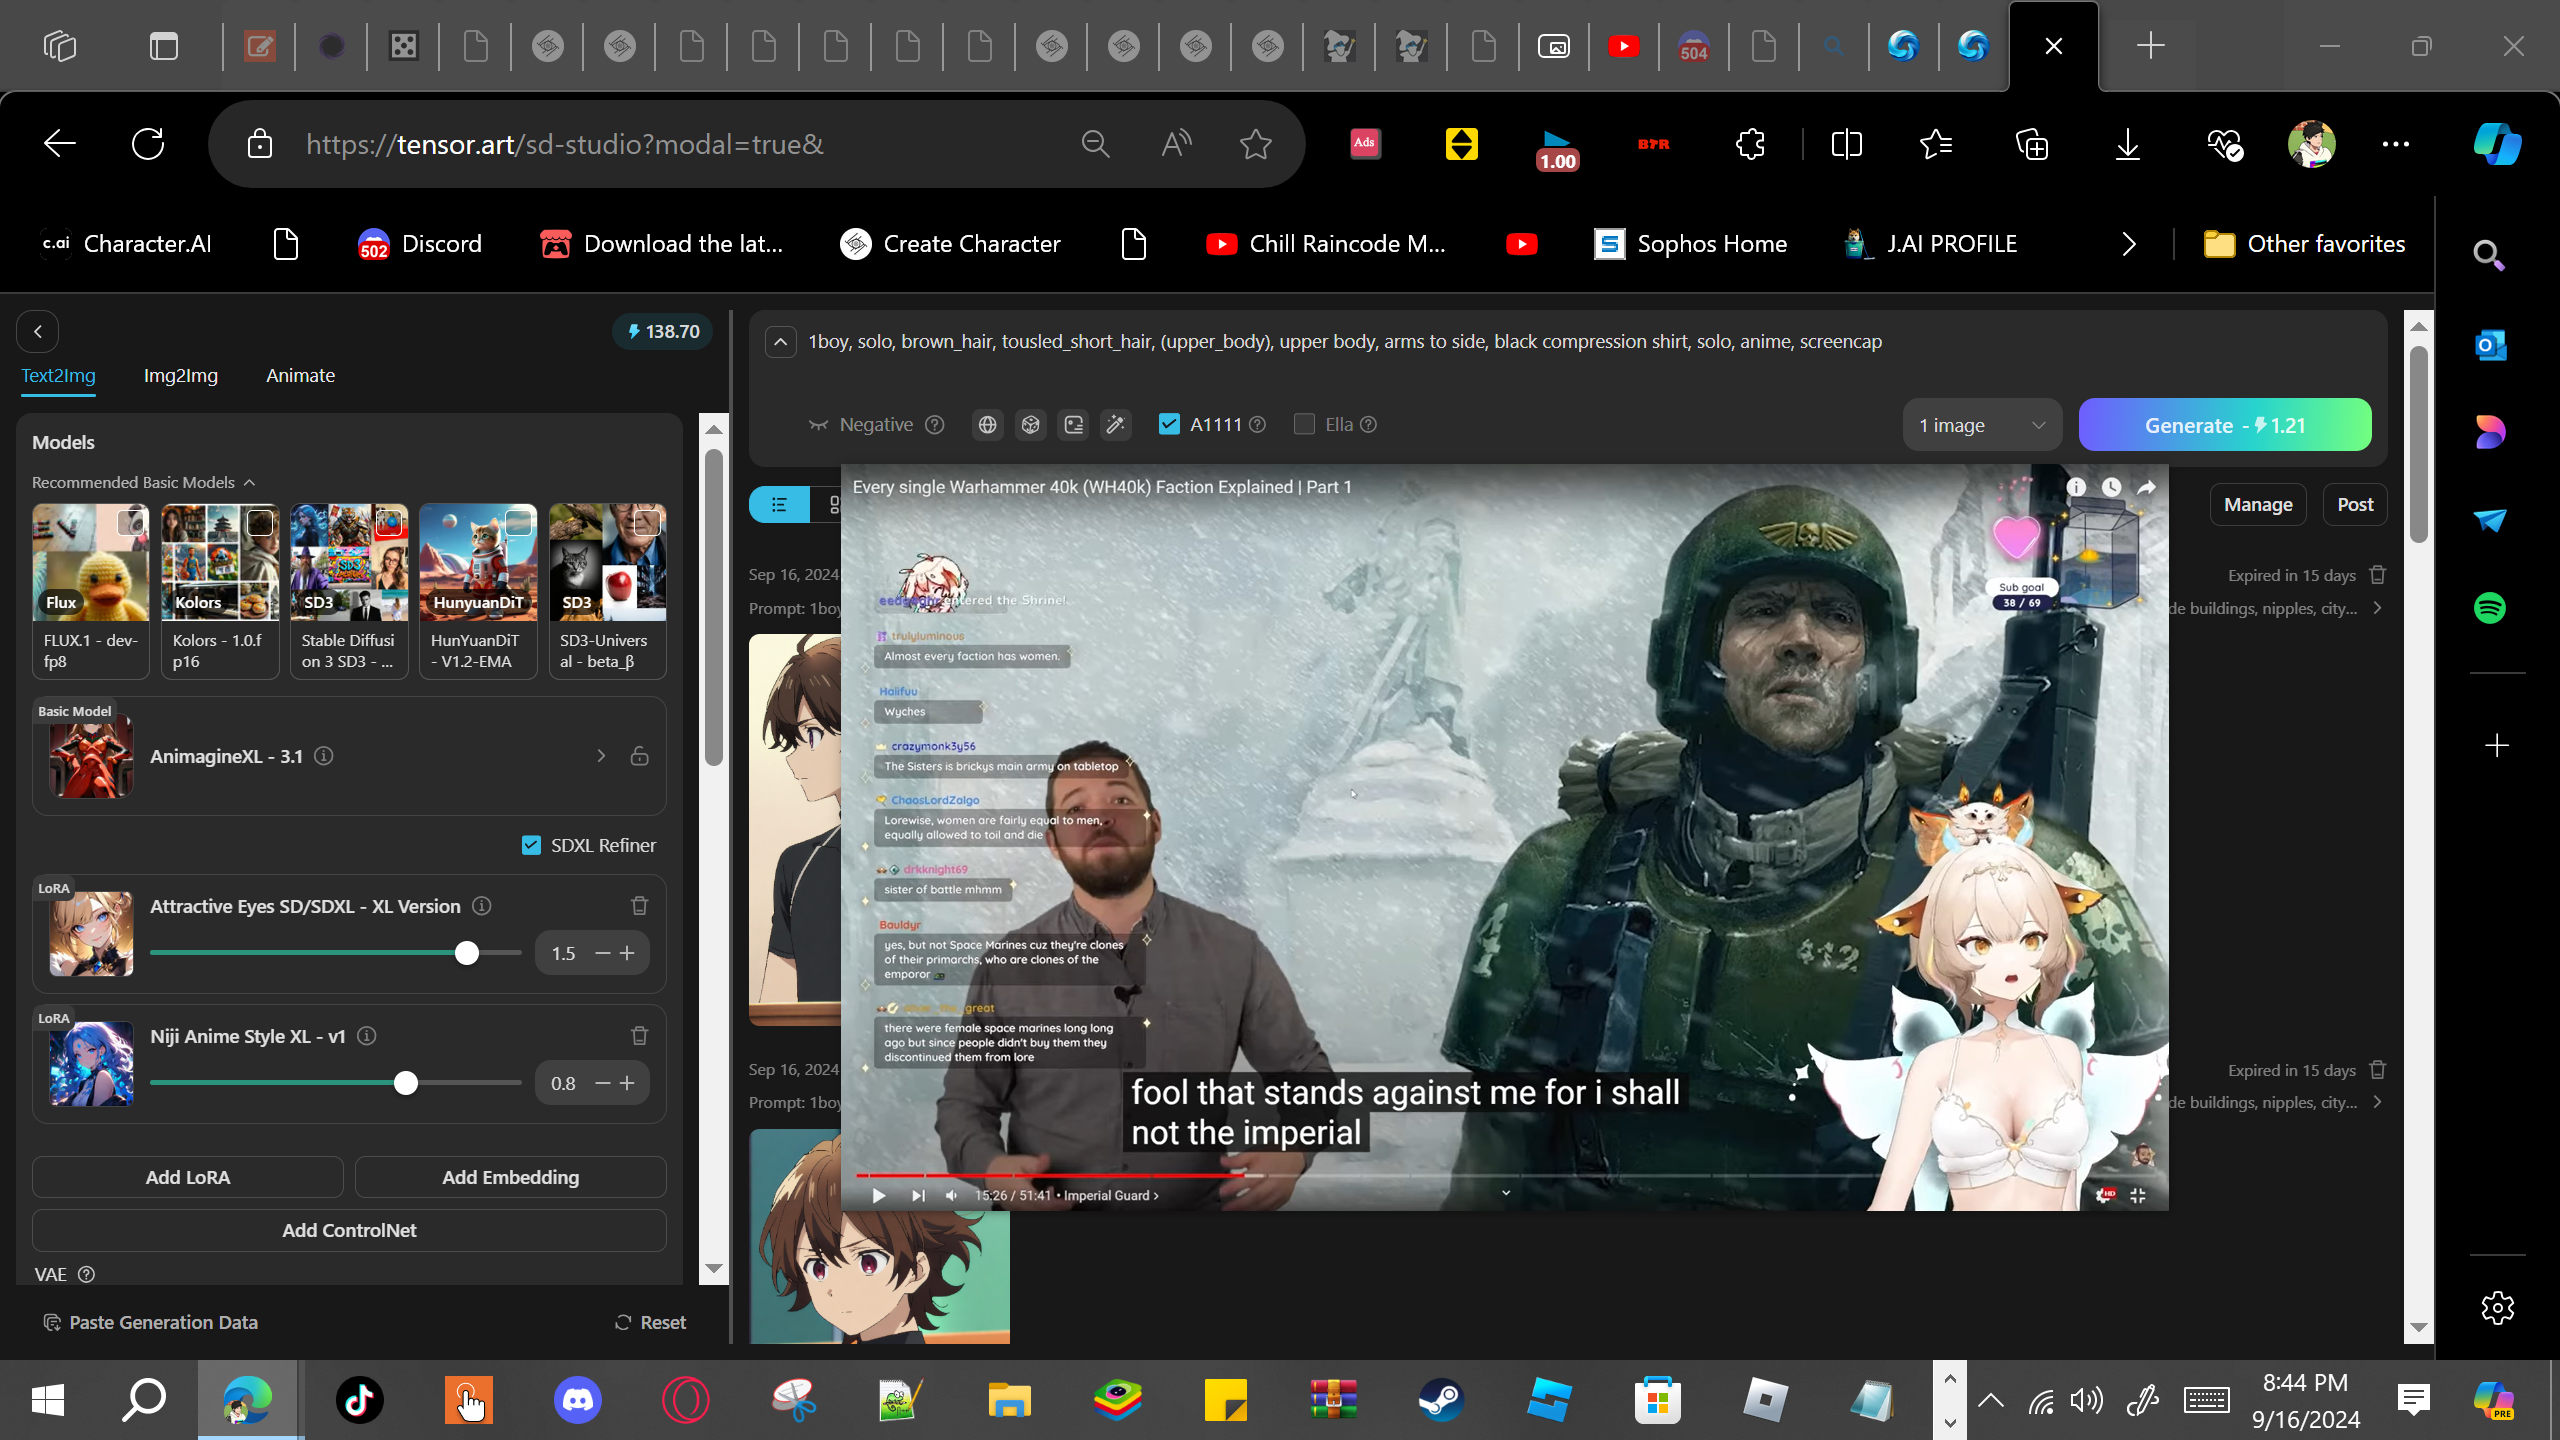Show more favorites bar items chevron
Screen dimensions: 2560x1440
[2129, 244]
